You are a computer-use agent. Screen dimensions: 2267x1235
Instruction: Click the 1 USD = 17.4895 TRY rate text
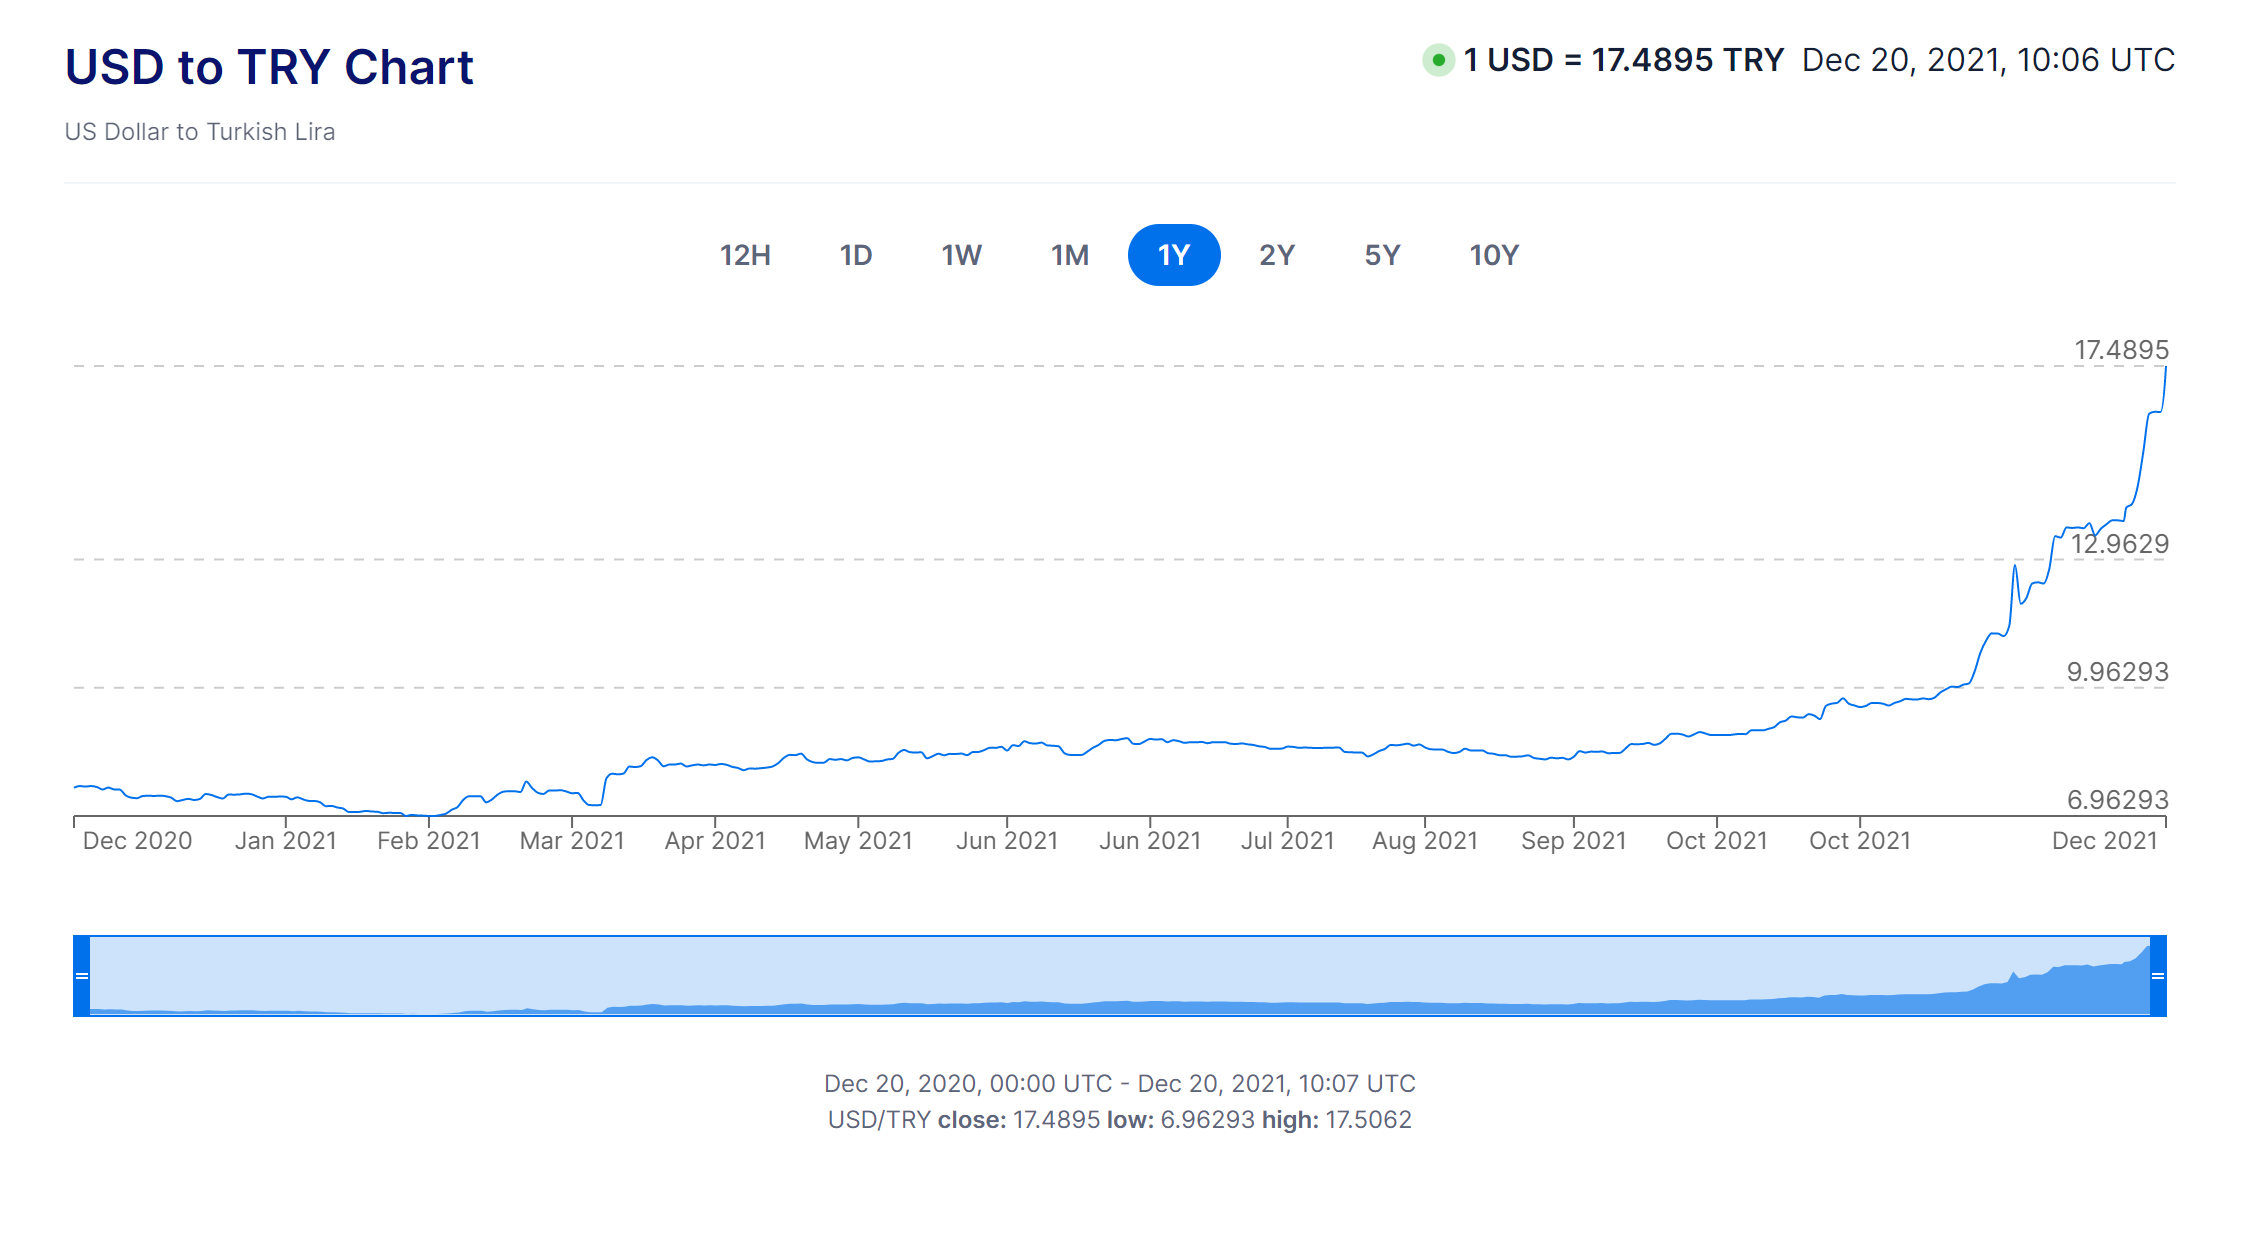click(x=1623, y=60)
